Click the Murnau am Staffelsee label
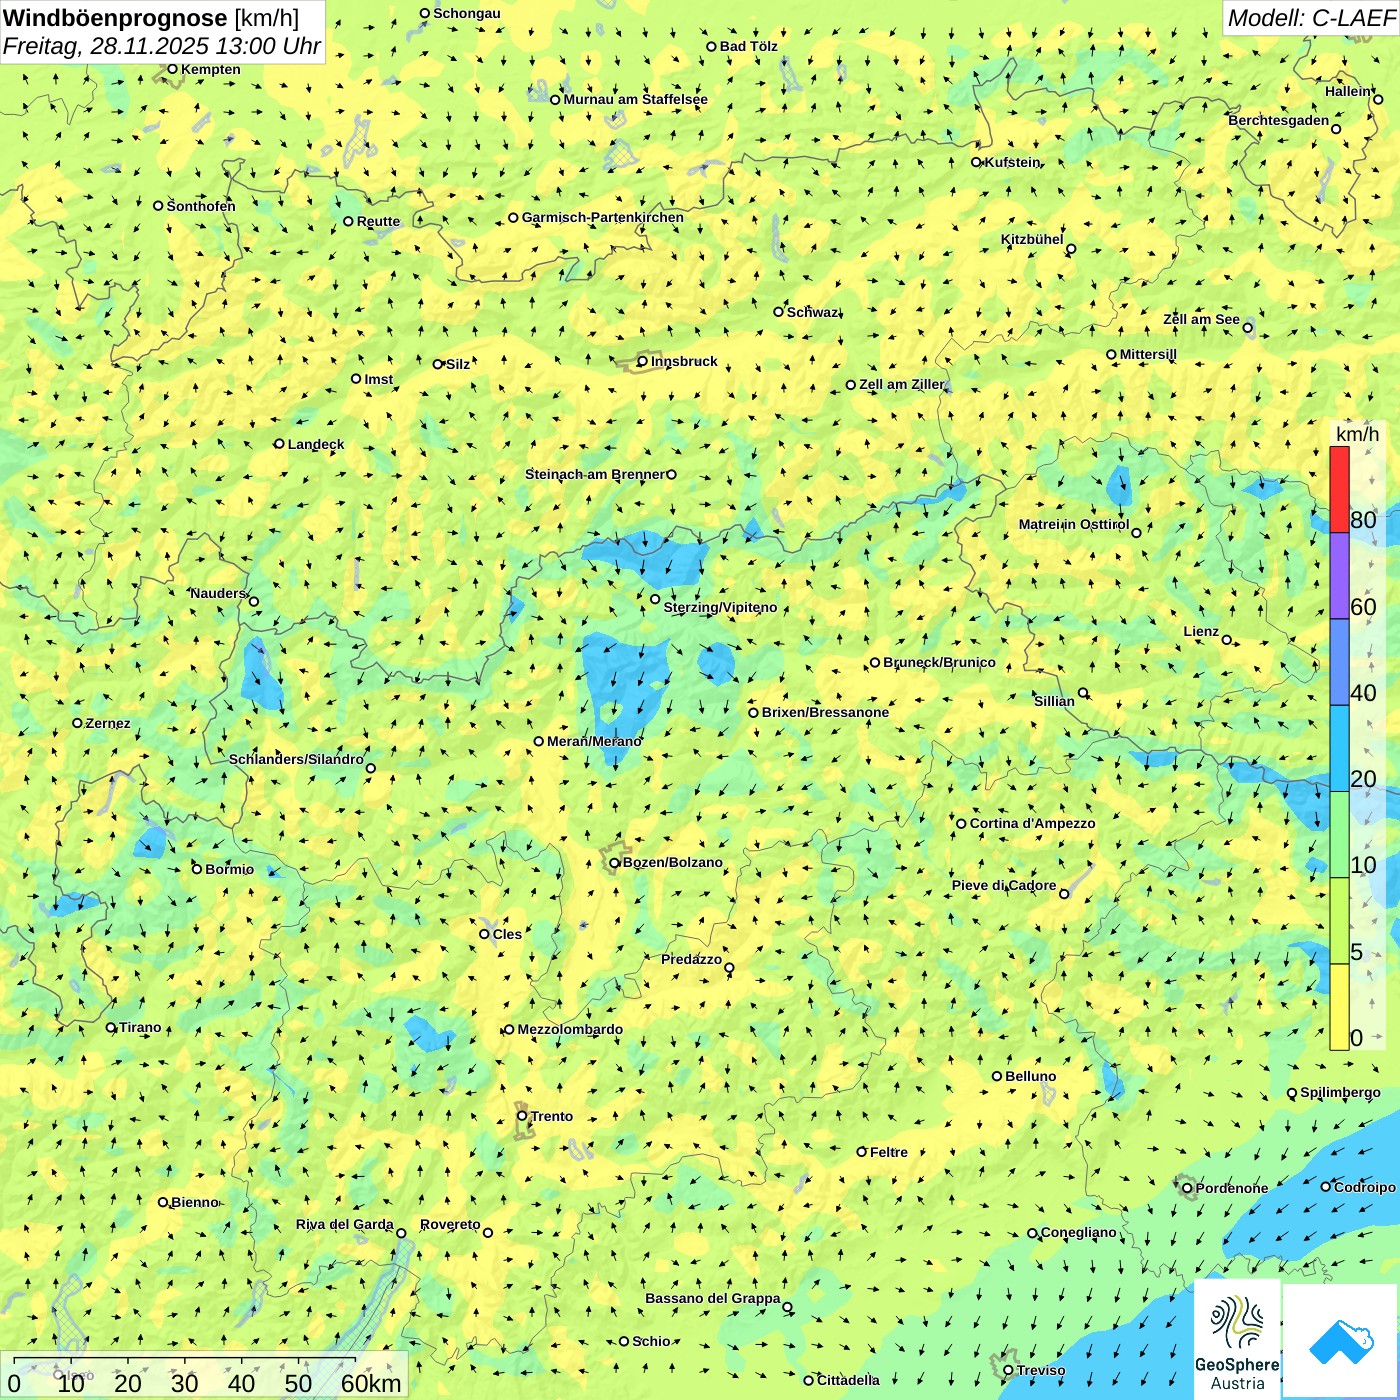The width and height of the screenshot is (1400, 1400). coord(635,99)
